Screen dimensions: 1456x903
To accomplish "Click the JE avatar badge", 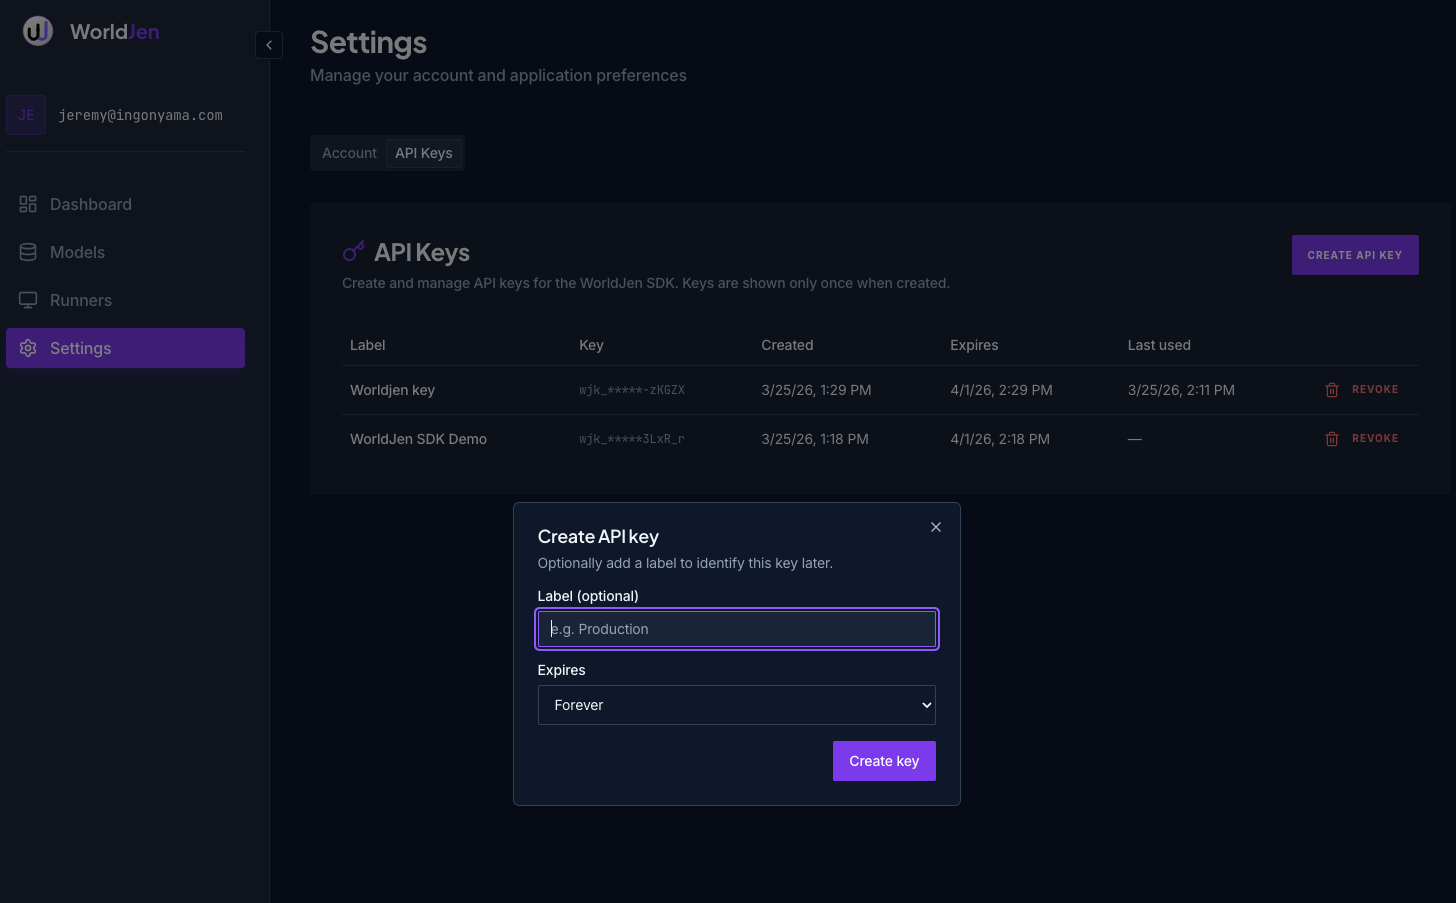I will coord(26,115).
